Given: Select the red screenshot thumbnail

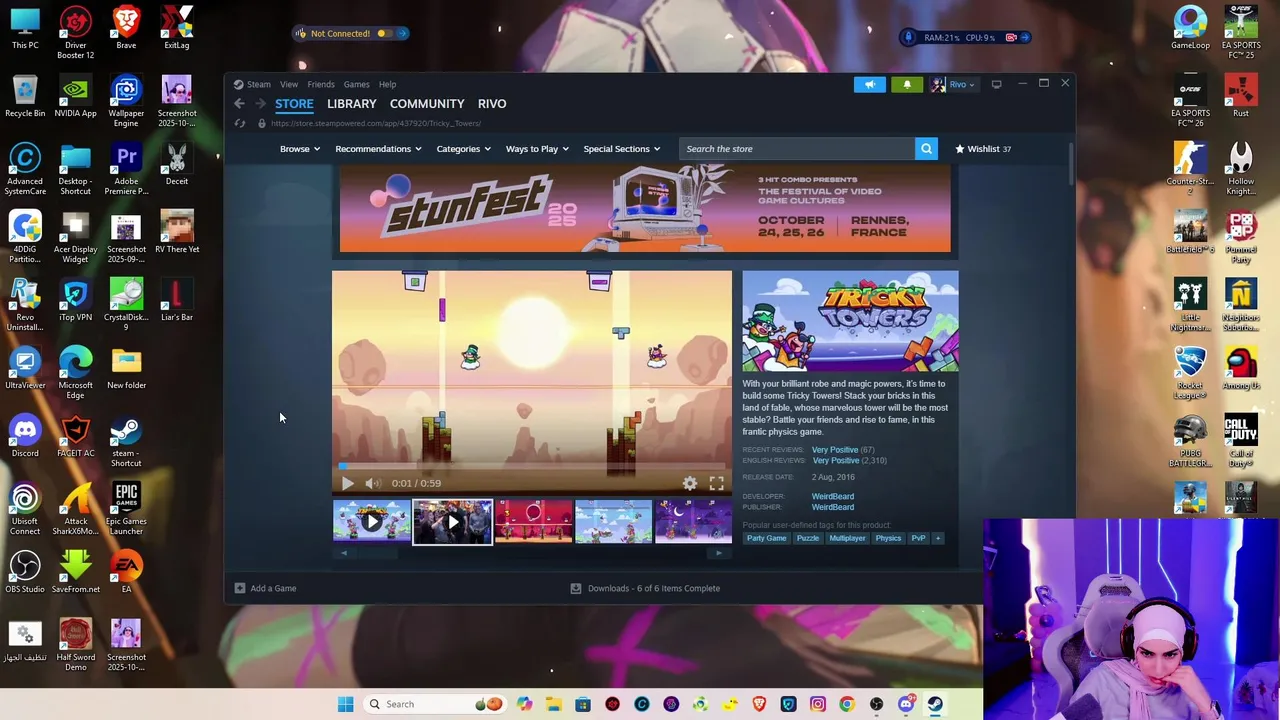Looking at the screenshot, I should (533, 522).
